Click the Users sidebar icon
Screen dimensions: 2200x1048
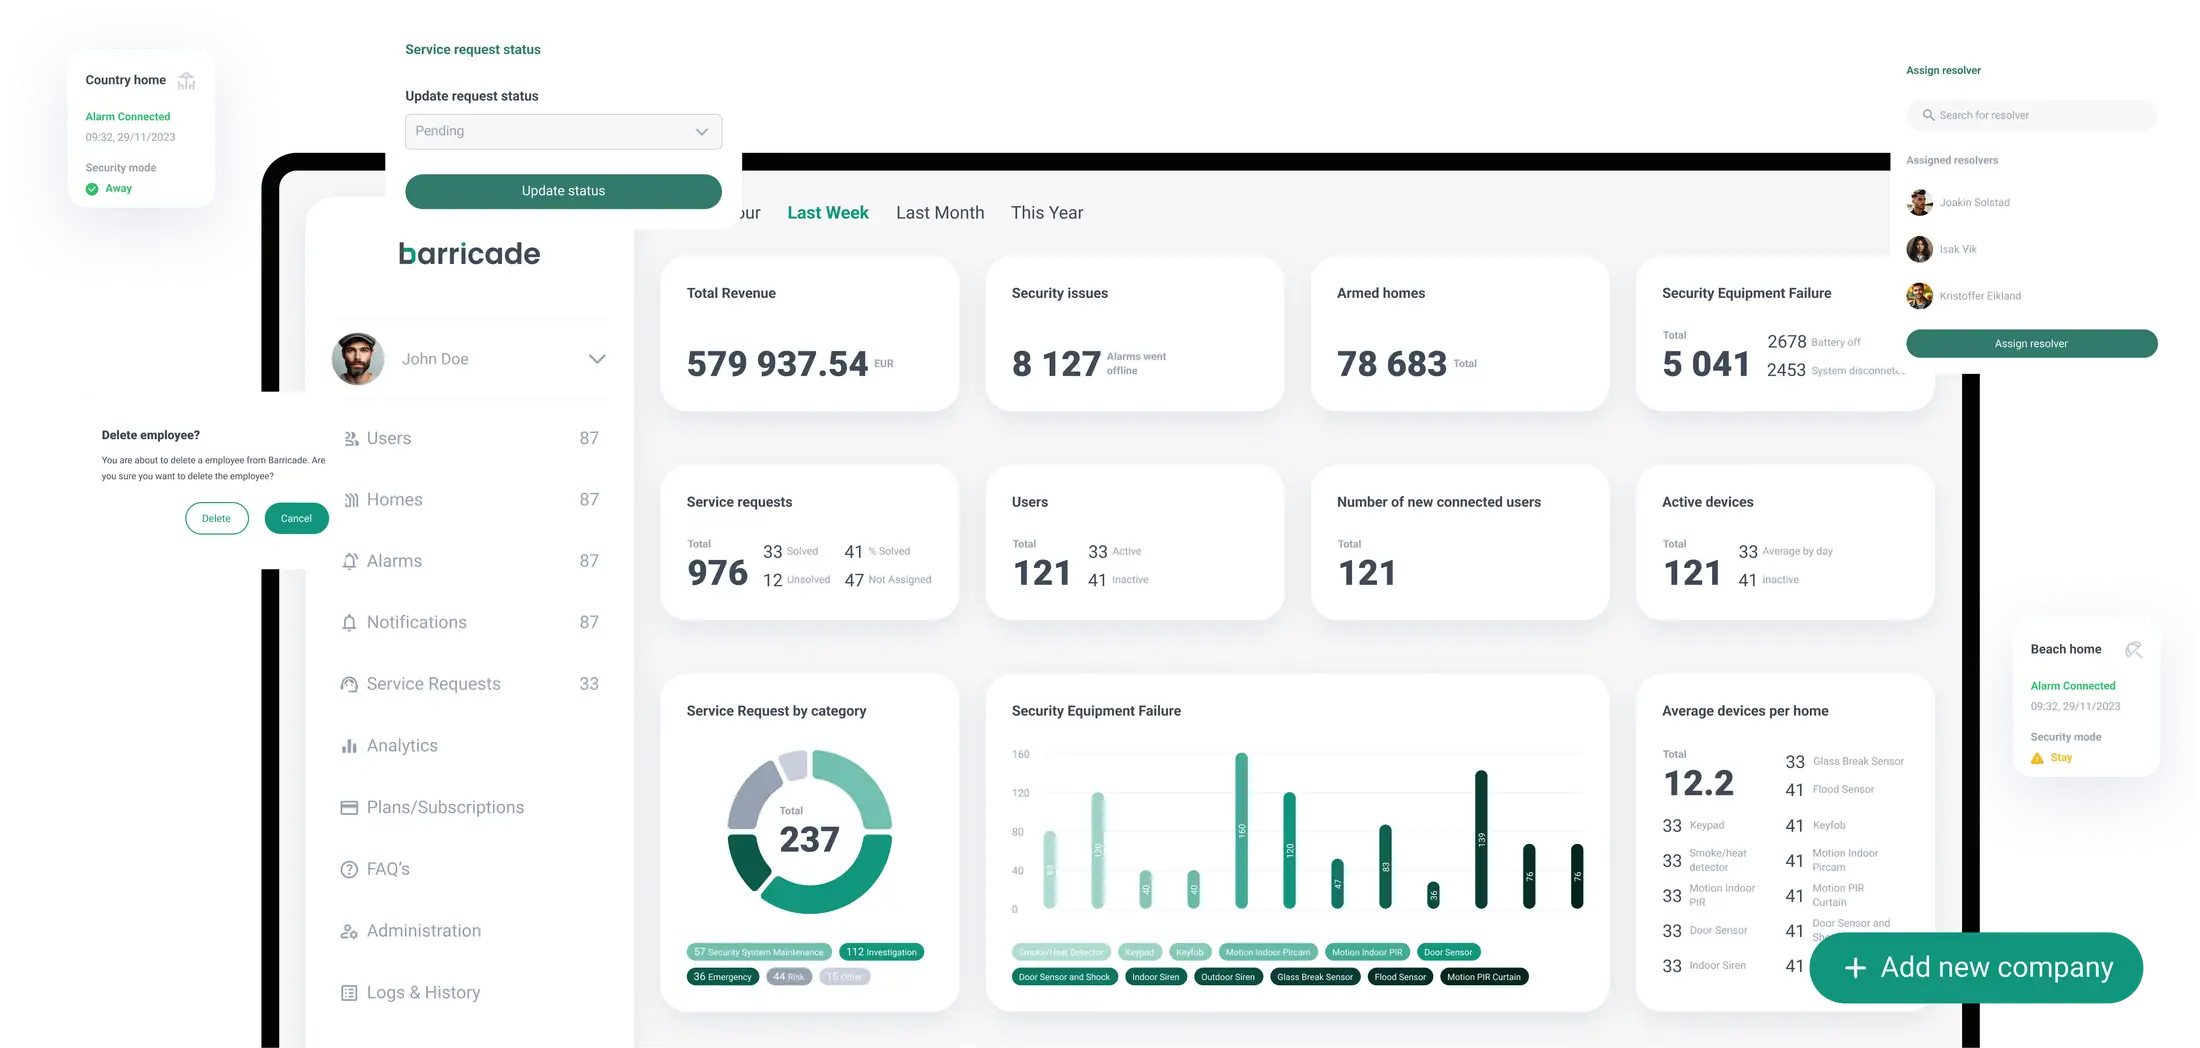coord(350,439)
